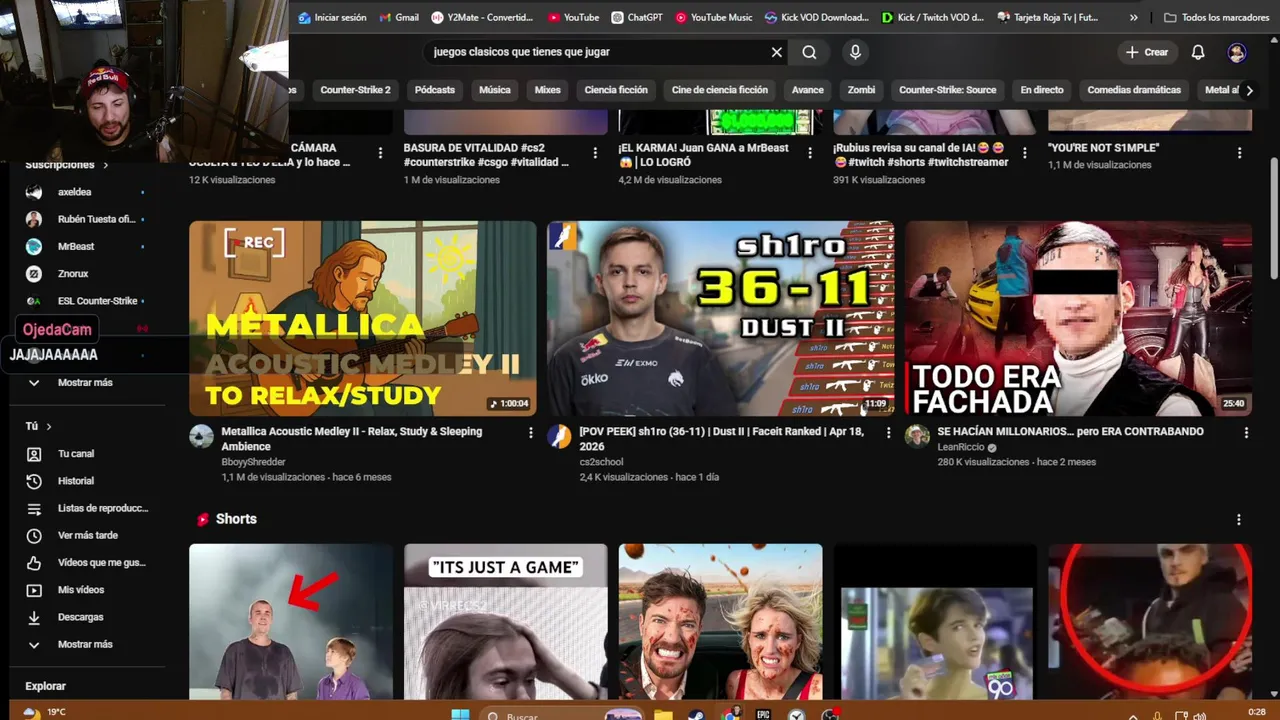Clear the search box with the X
The image size is (1280, 720).
[x=776, y=52]
